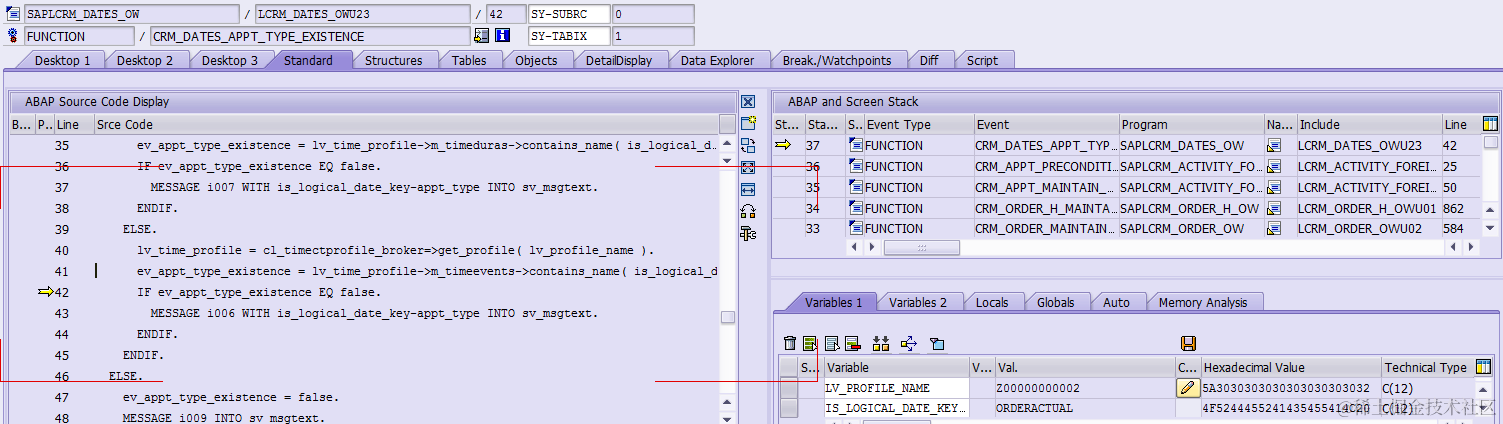Viewport: 1503px width, 424px height.
Task: Open the DetailDisplay tab
Action: (x=619, y=60)
